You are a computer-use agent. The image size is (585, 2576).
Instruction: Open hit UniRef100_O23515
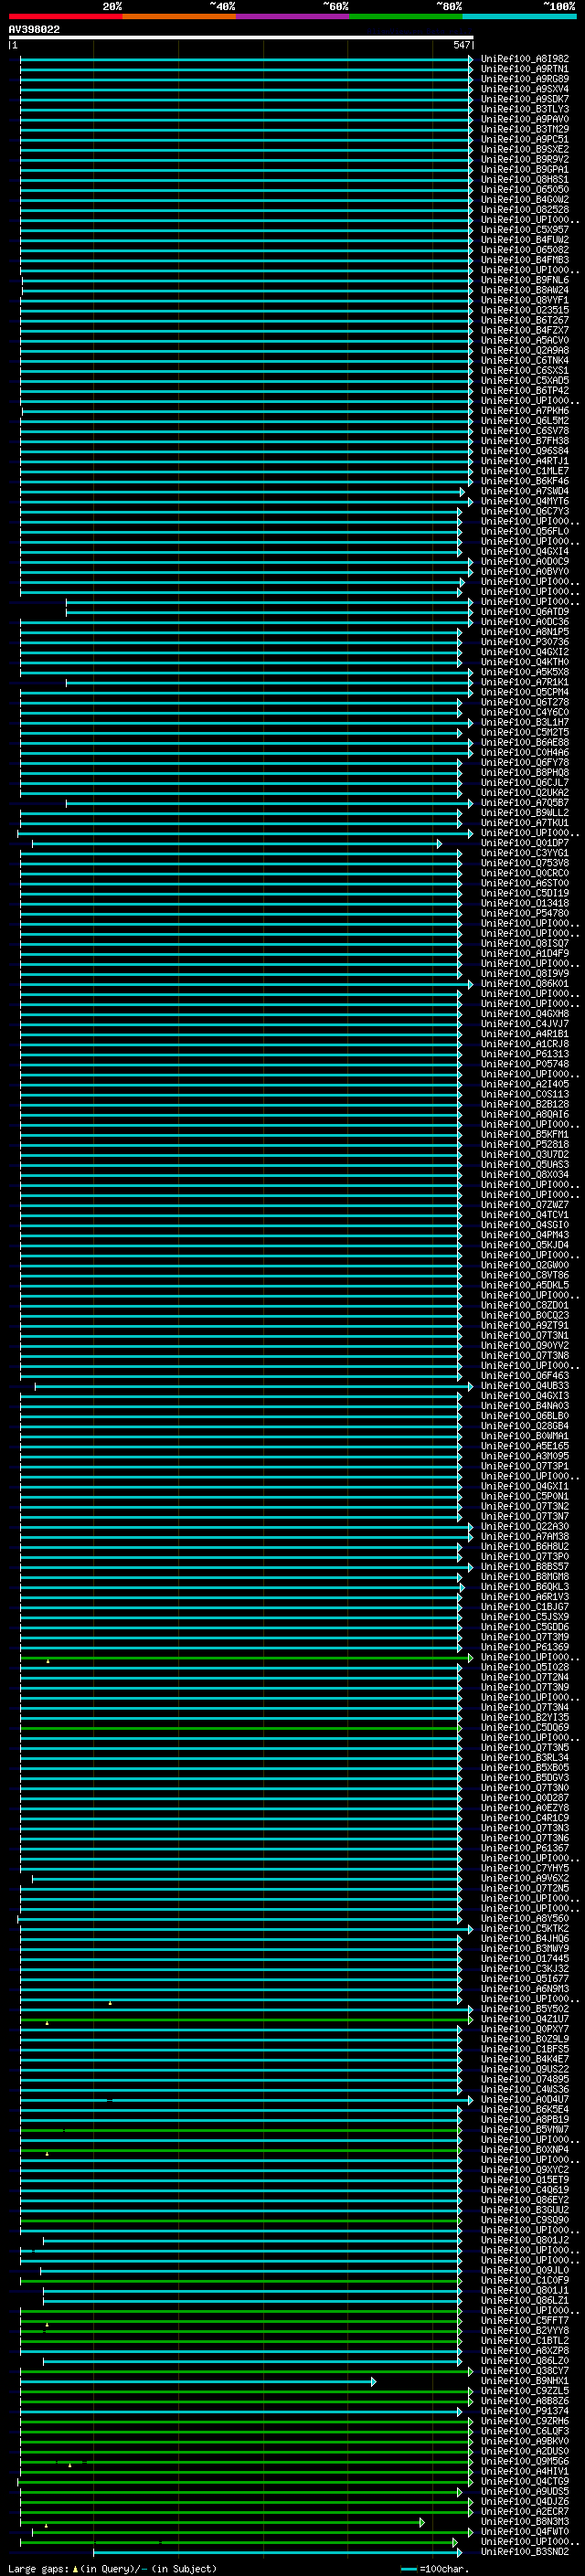(525, 310)
